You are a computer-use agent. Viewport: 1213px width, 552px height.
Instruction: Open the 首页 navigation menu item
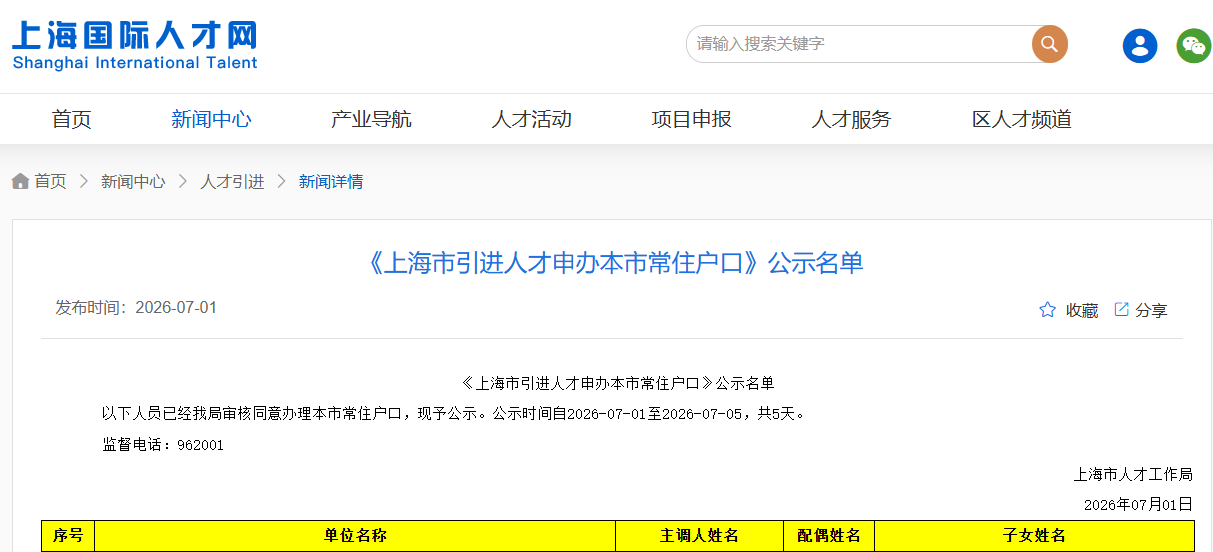click(72, 119)
